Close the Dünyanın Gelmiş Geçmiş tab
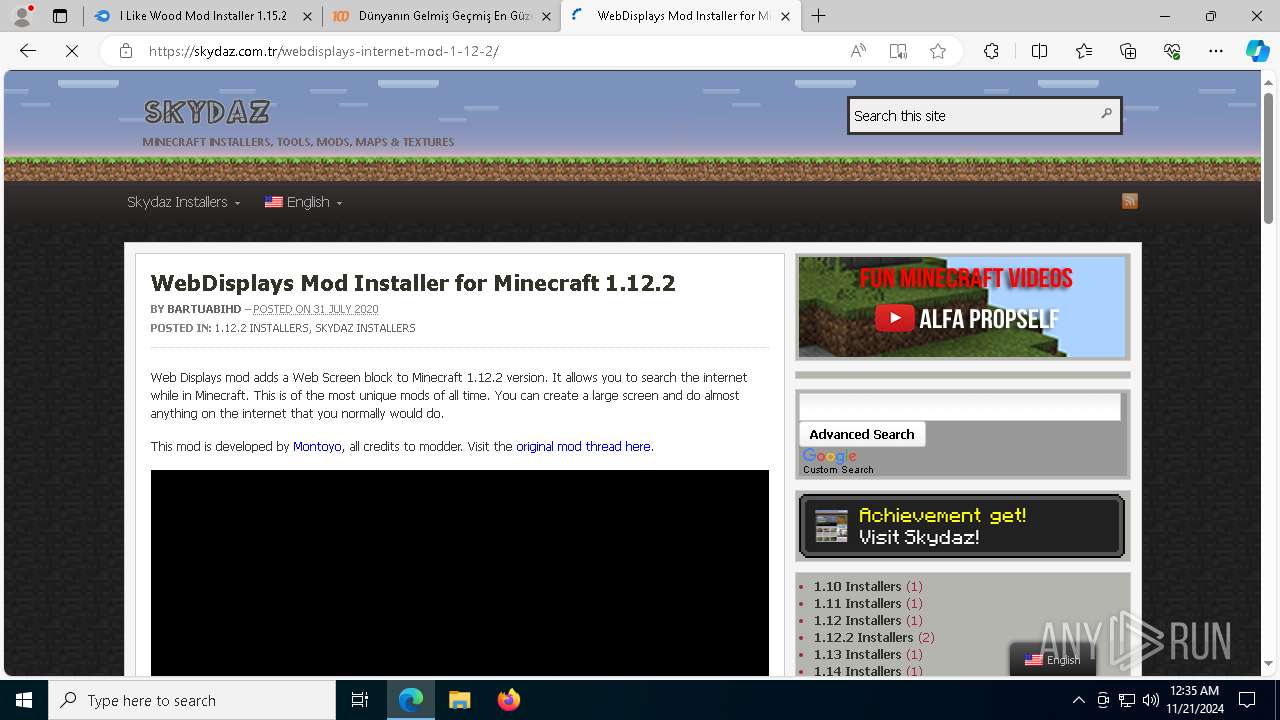 (546, 16)
